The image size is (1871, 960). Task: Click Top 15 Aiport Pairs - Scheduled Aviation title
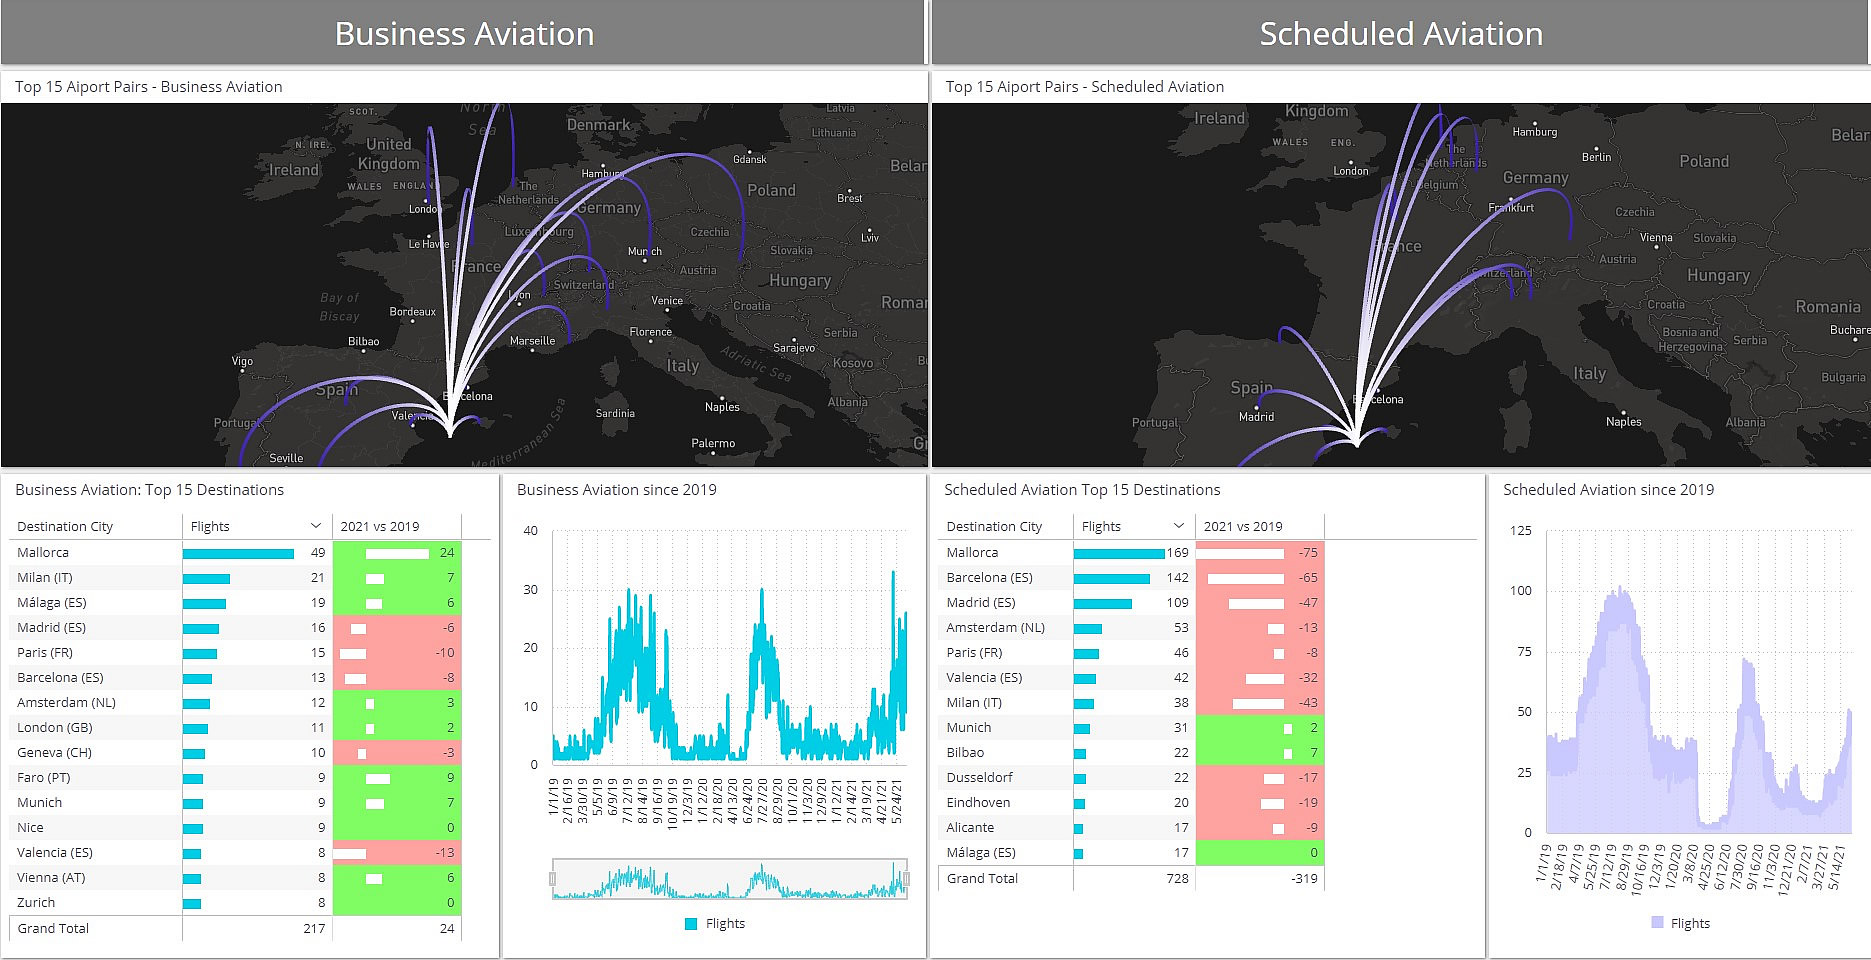[1085, 87]
